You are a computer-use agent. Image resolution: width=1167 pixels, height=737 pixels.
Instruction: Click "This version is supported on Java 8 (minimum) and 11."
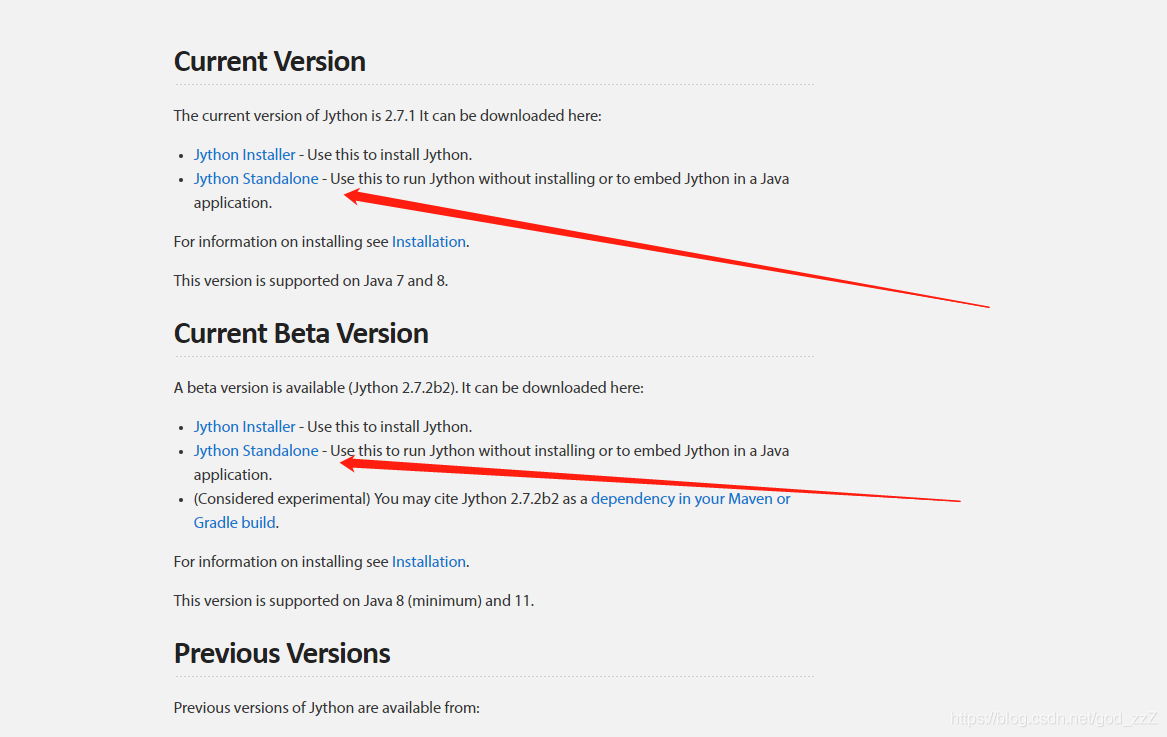354,601
